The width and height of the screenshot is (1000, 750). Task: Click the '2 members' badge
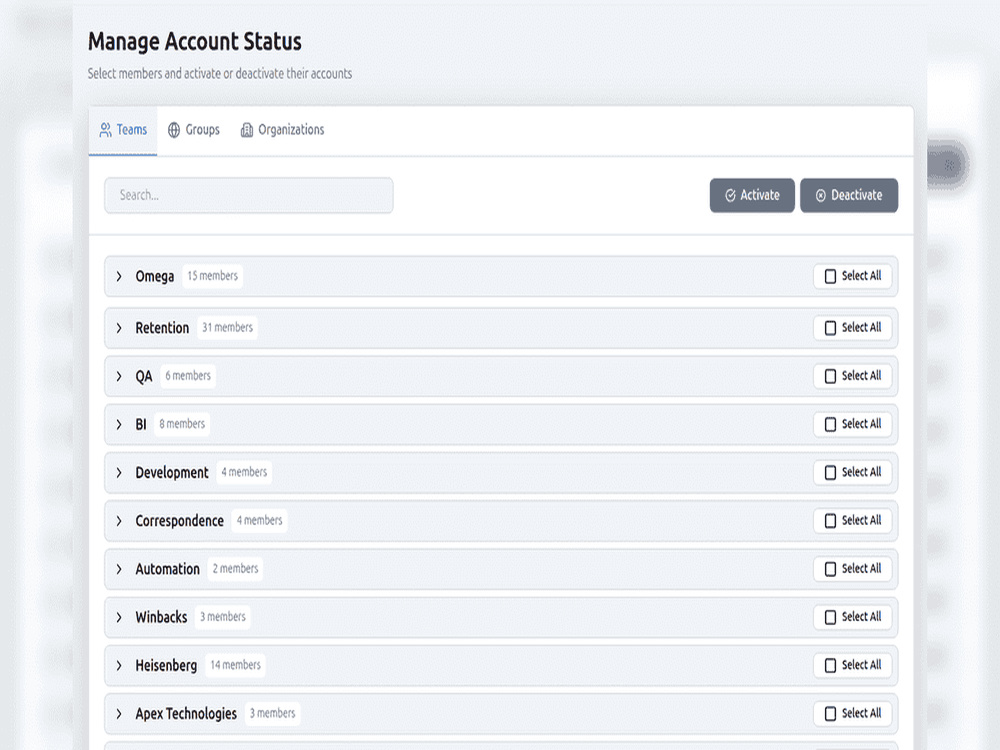(235, 569)
